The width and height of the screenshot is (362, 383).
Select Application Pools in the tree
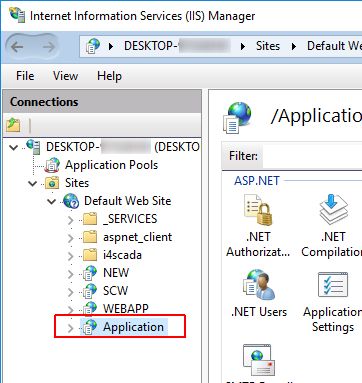click(x=111, y=165)
